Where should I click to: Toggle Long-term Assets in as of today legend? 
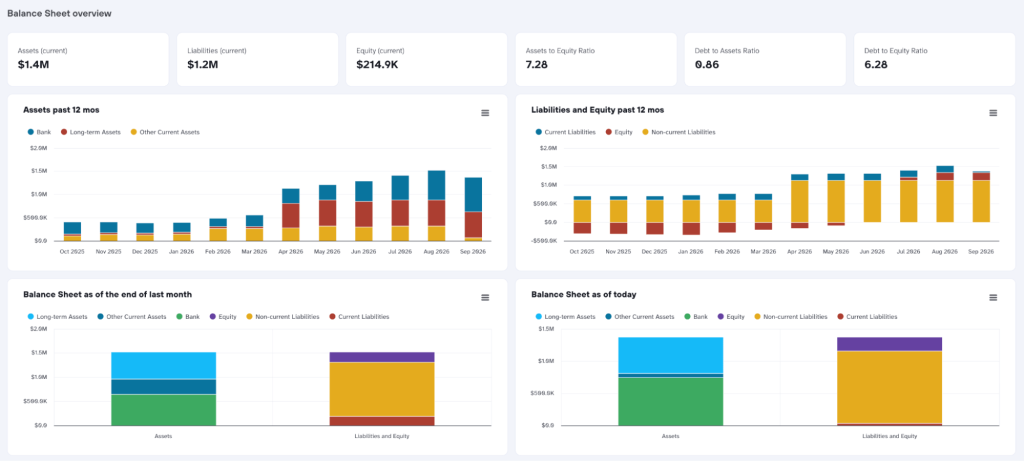566,317
